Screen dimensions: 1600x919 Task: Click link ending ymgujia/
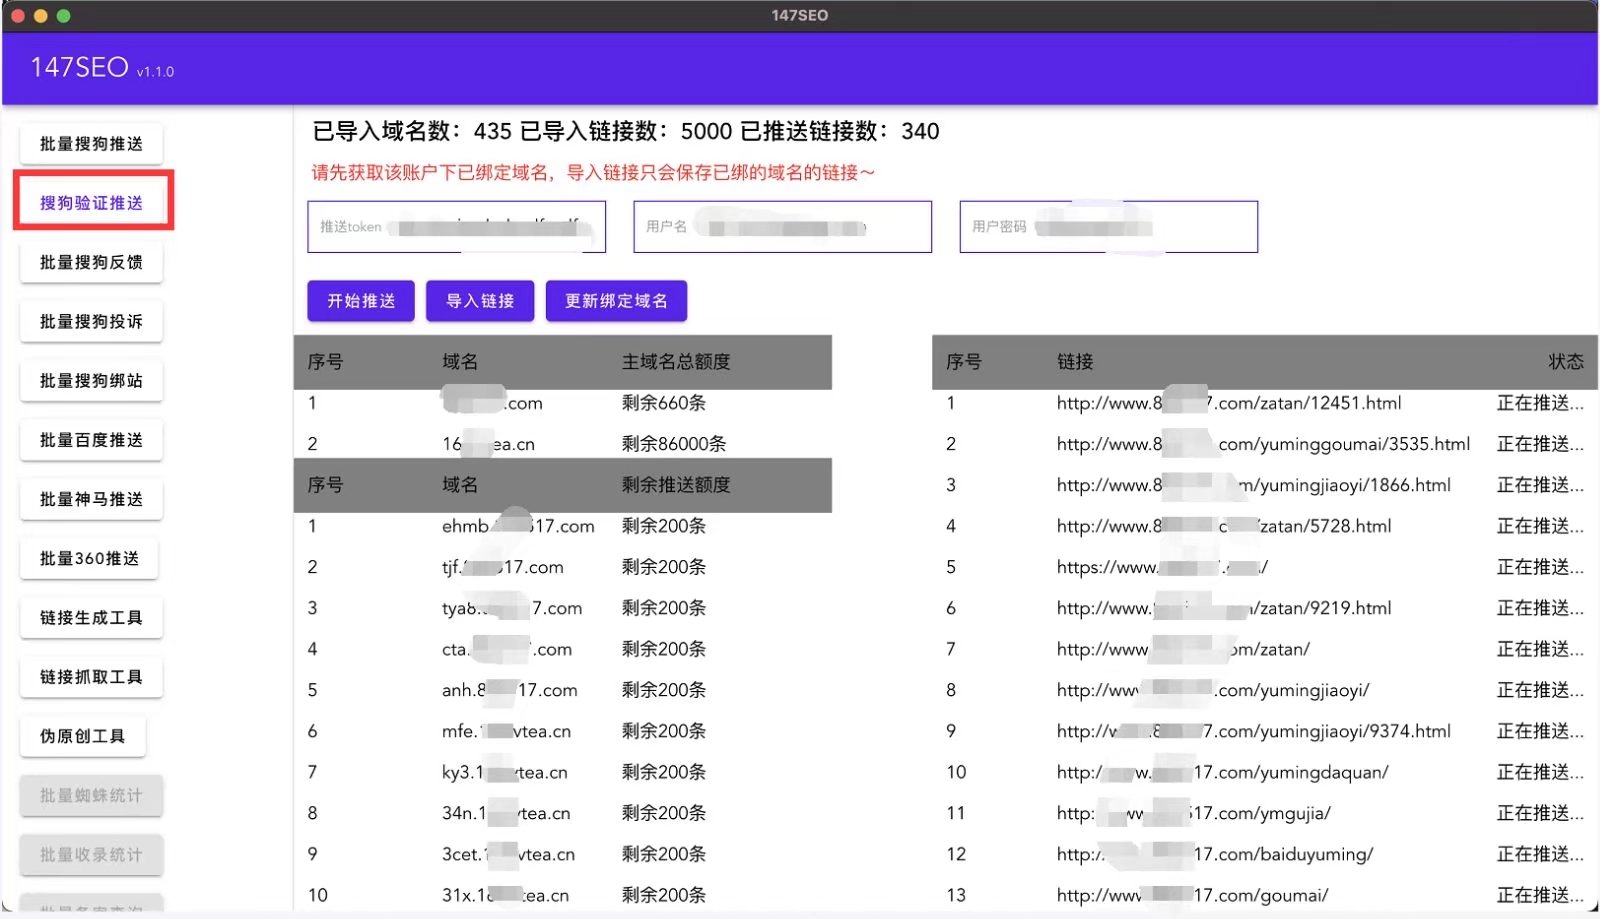pos(1193,813)
